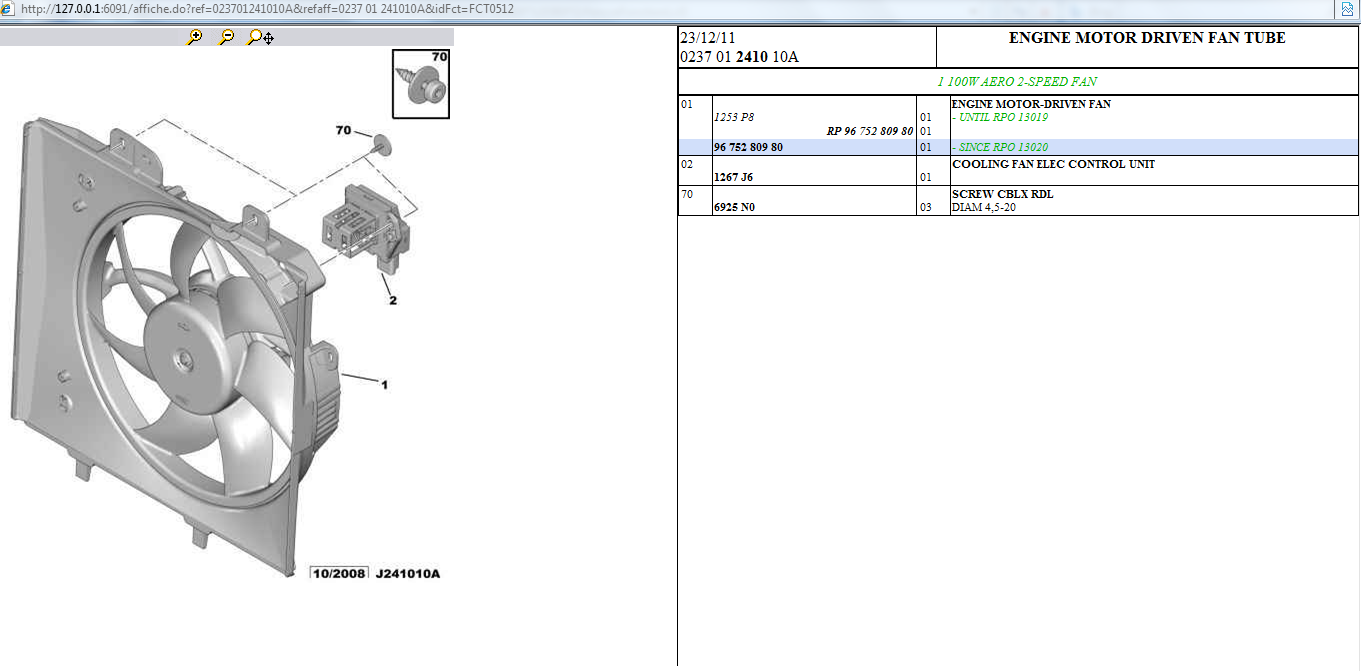Click the 1 100W AERO 2-SPEED FAN heading
The image size is (1361, 671).
pyautogui.click(x=1017, y=82)
